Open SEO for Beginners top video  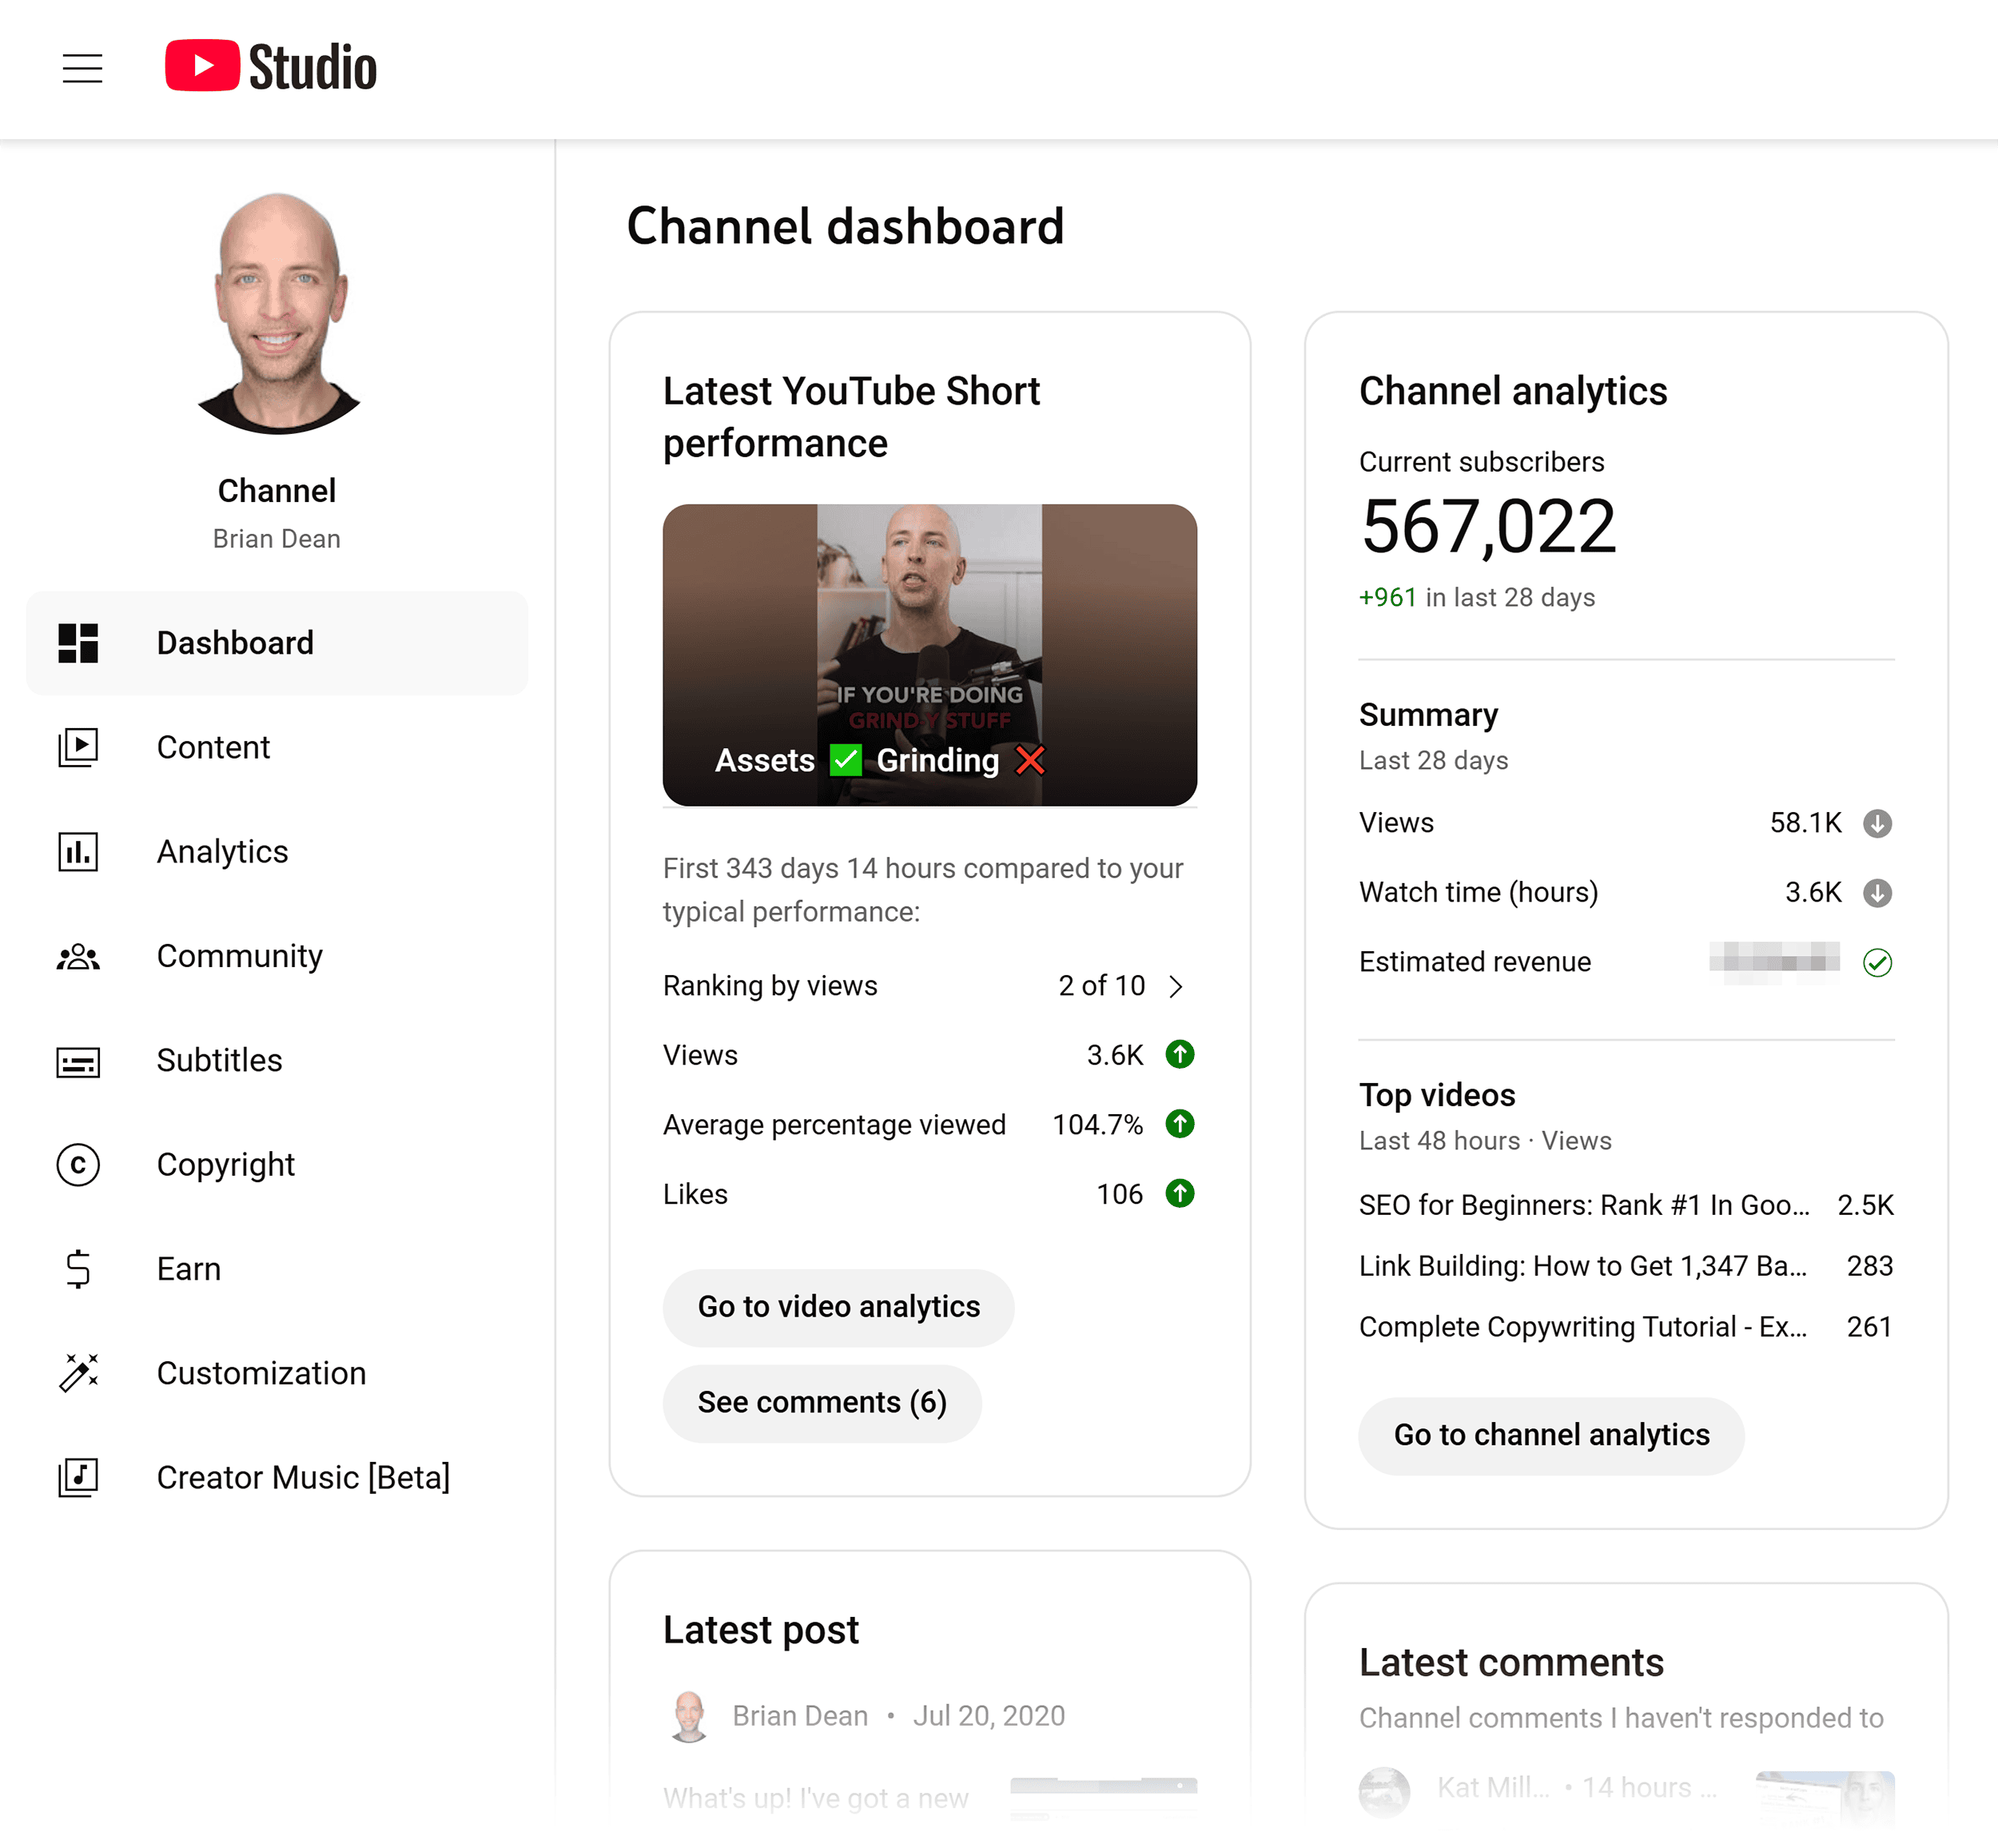click(x=1625, y=1205)
